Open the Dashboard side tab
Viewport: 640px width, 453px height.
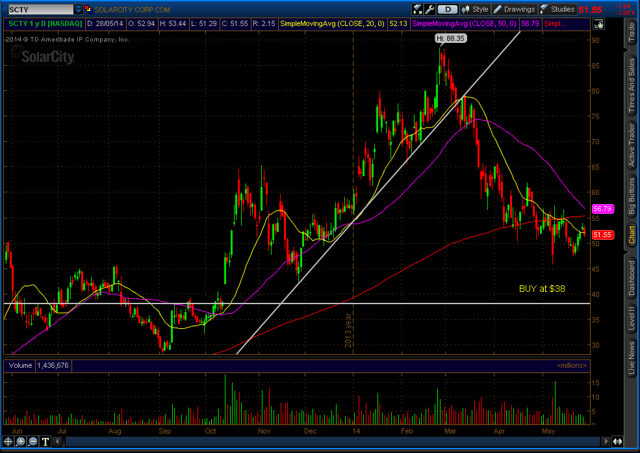pyautogui.click(x=632, y=278)
